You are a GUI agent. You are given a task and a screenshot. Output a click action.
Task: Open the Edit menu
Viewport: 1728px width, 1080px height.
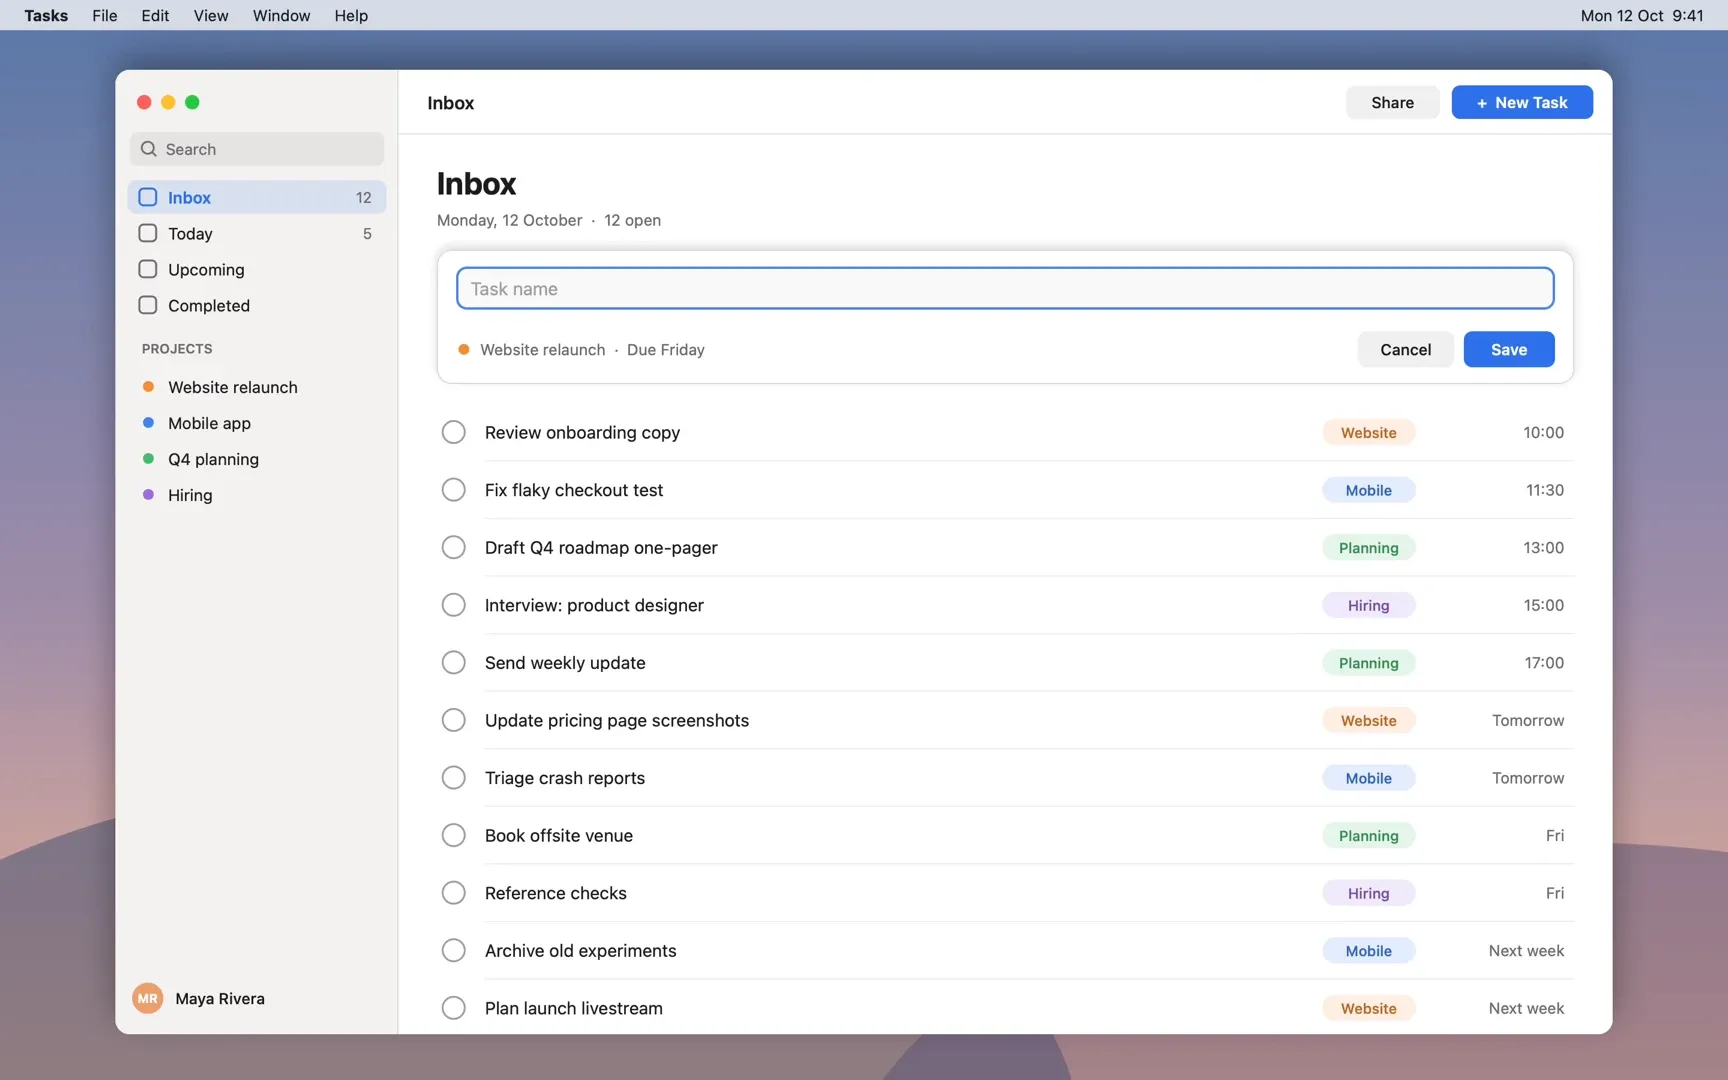click(155, 15)
